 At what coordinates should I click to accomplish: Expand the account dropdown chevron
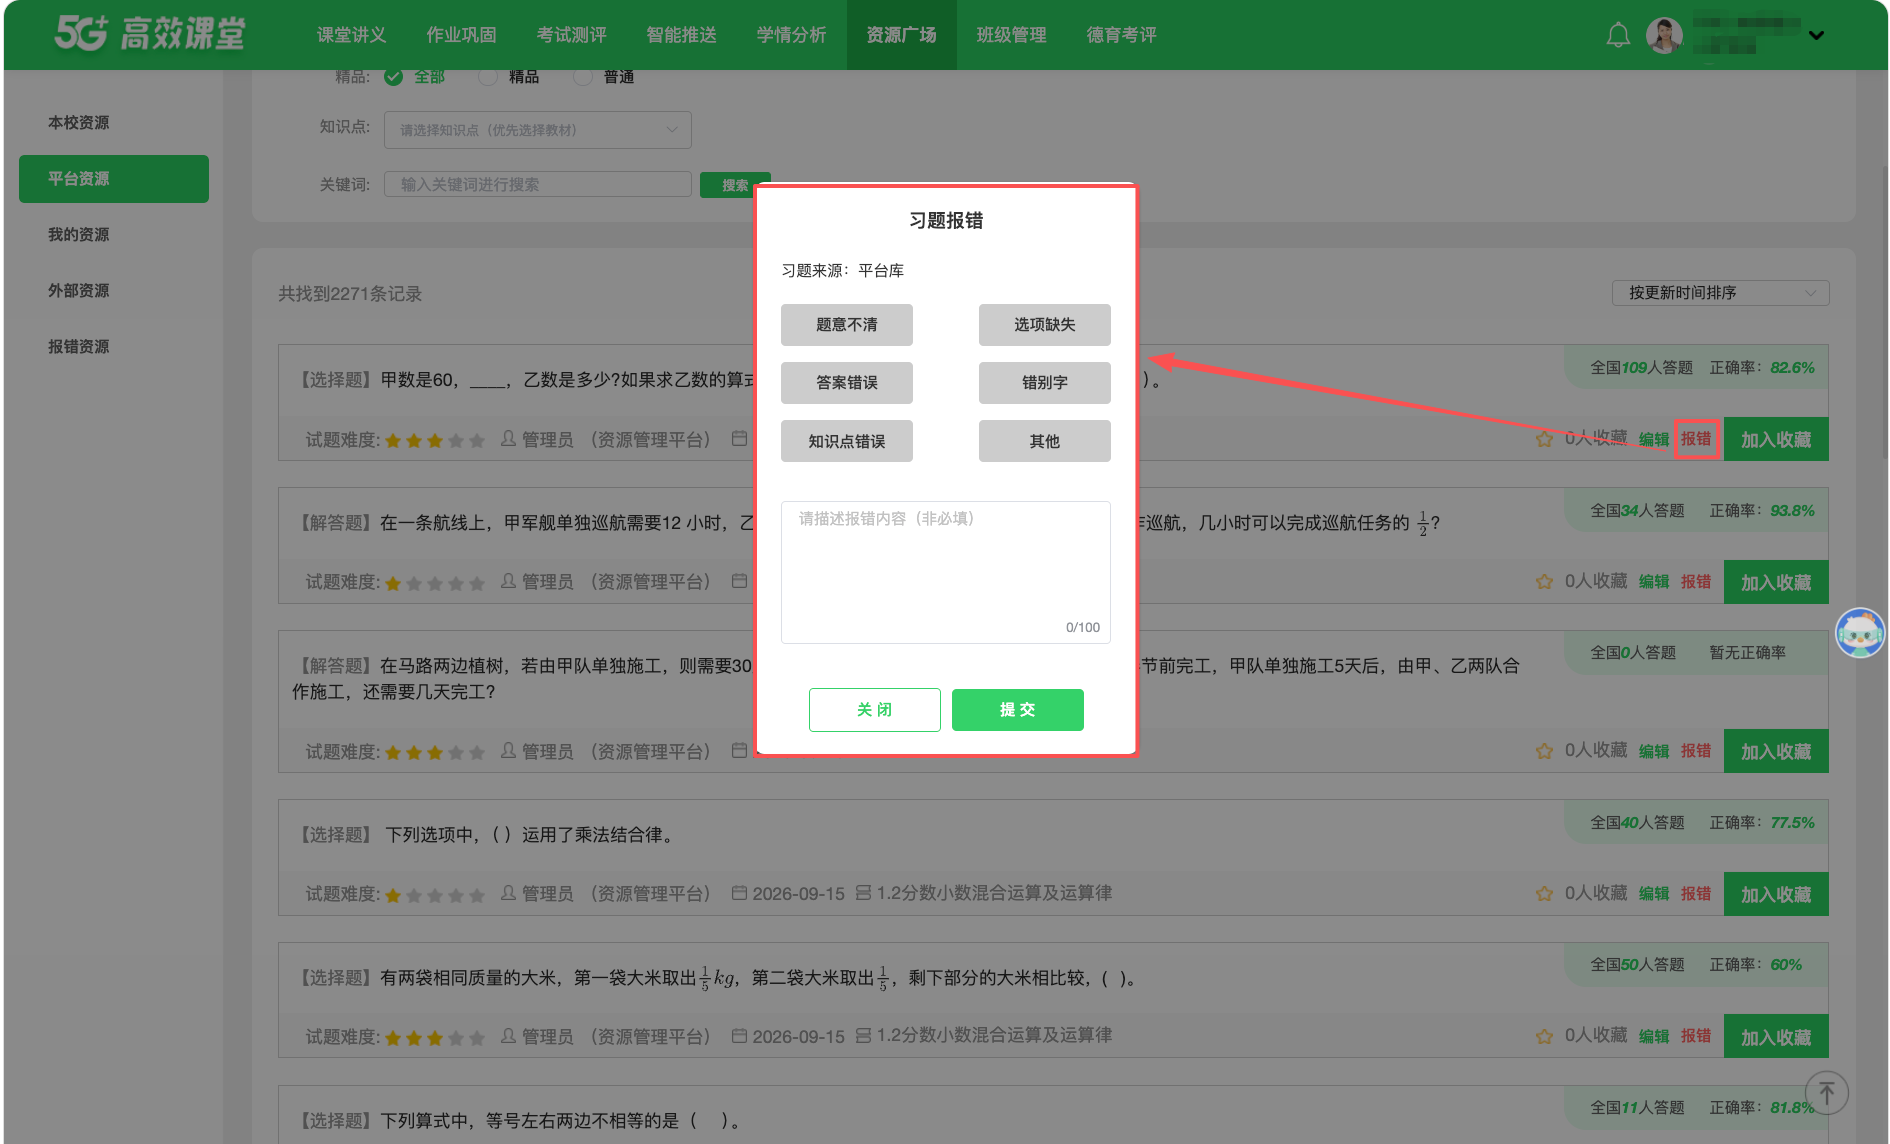(1816, 36)
